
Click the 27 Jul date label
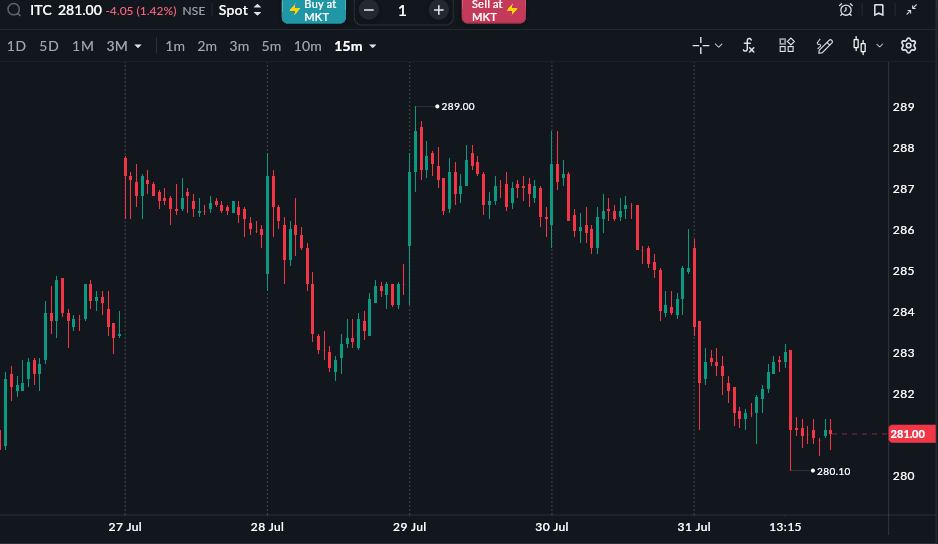[x=125, y=527]
